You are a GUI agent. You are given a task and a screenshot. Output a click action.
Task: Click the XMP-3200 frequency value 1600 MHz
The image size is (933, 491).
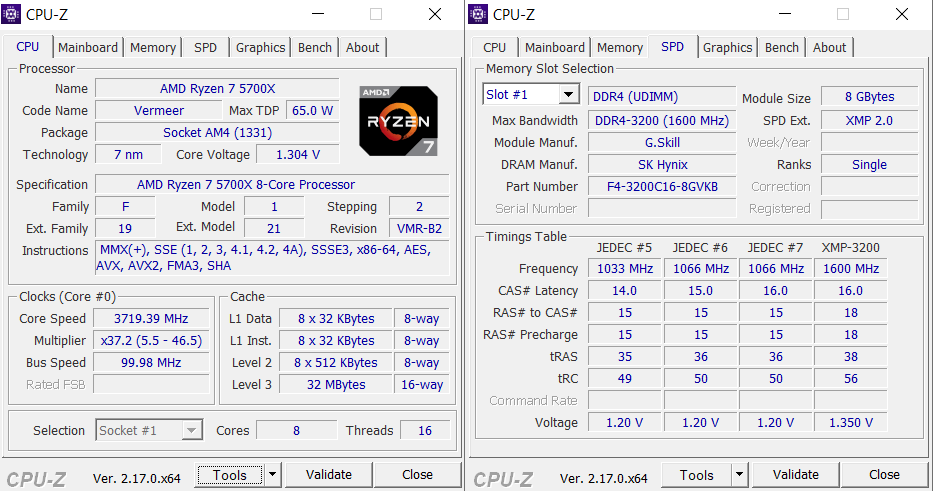851,268
